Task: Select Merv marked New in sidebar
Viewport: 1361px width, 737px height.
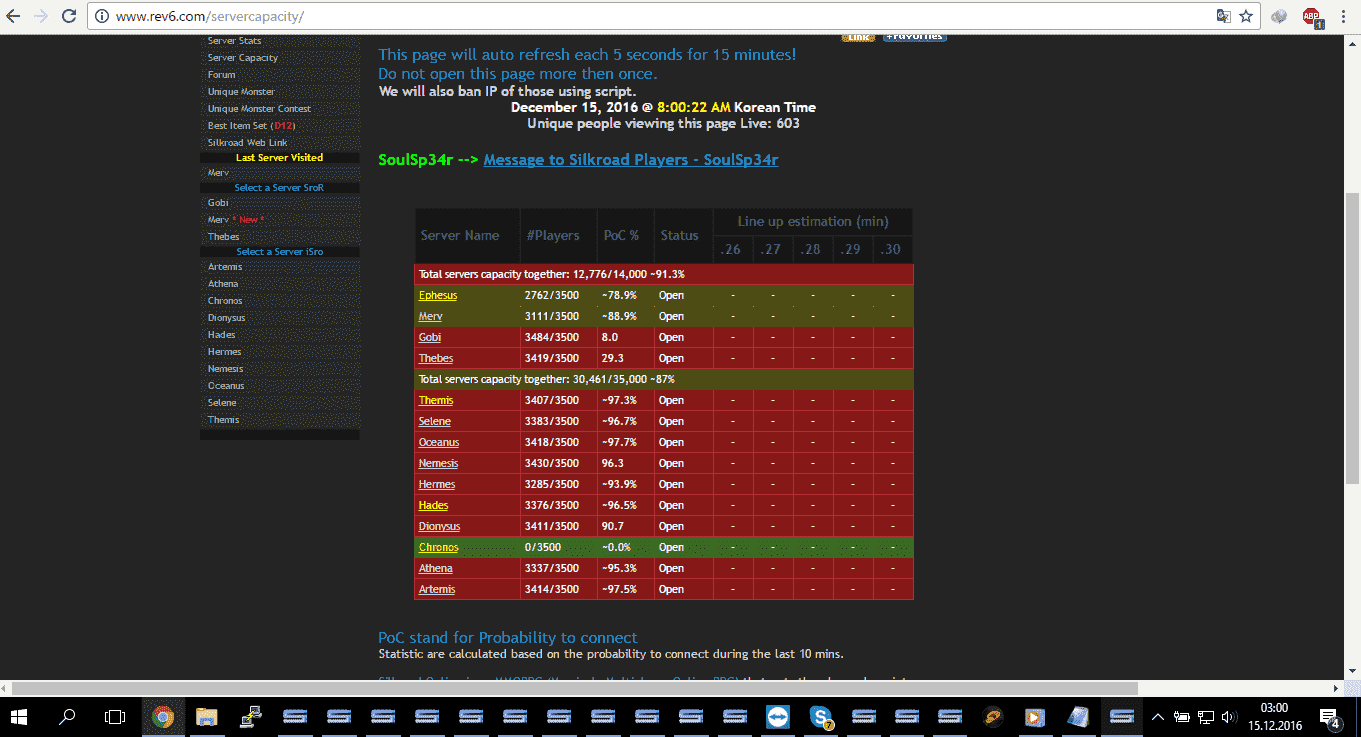Action: (x=236, y=220)
